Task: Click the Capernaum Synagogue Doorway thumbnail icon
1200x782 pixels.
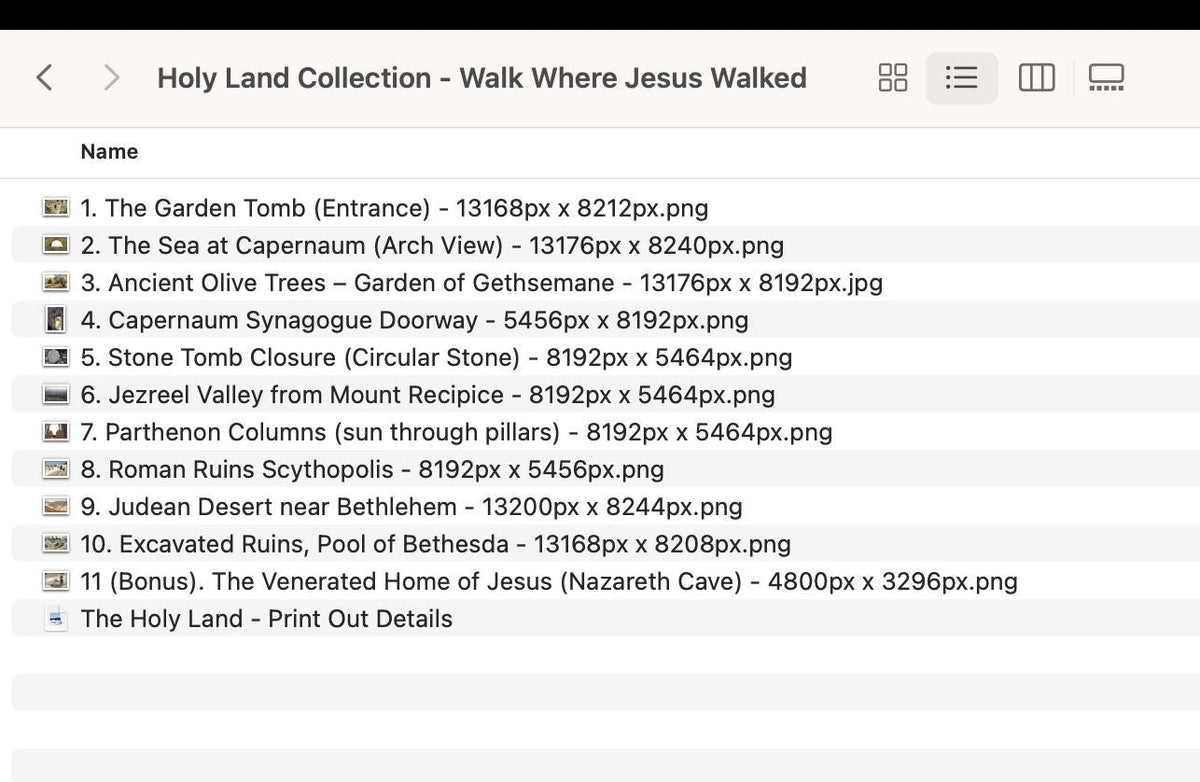Action: click(57, 320)
